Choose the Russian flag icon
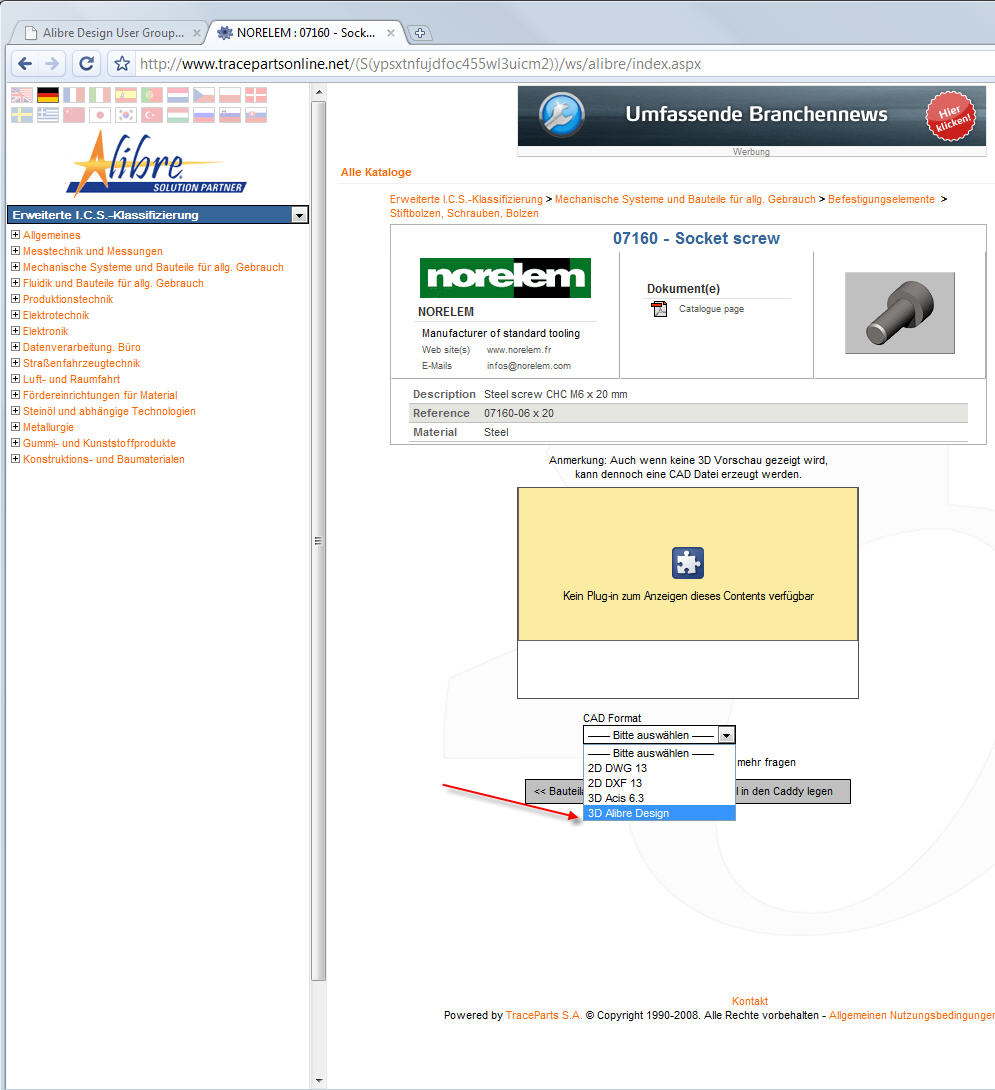Viewport: 995px width, 1090px height. (x=204, y=115)
